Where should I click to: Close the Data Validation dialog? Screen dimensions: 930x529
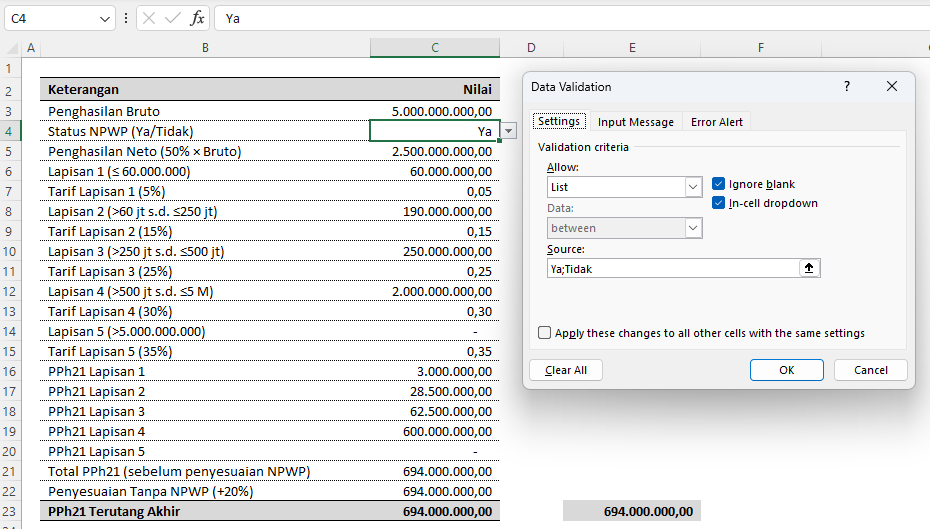click(x=892, y=87)
